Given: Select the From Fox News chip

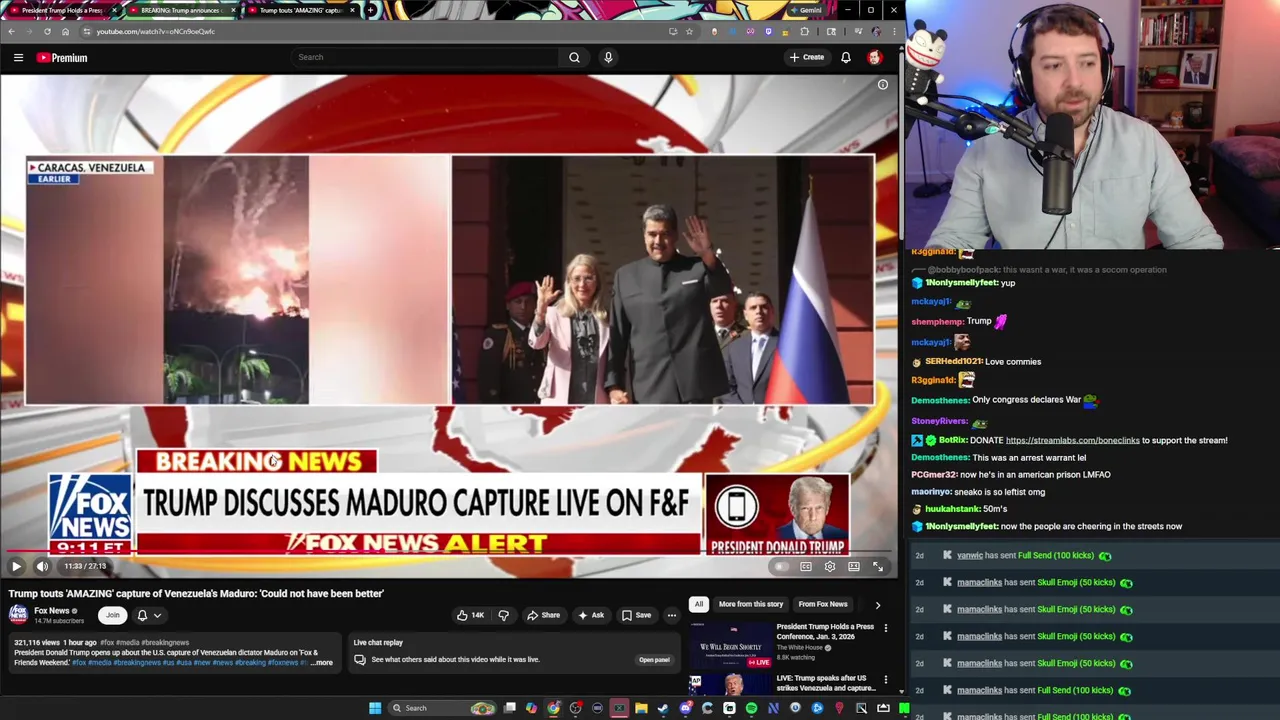Looking at the screenshot, I should click(x=823, y=604).
